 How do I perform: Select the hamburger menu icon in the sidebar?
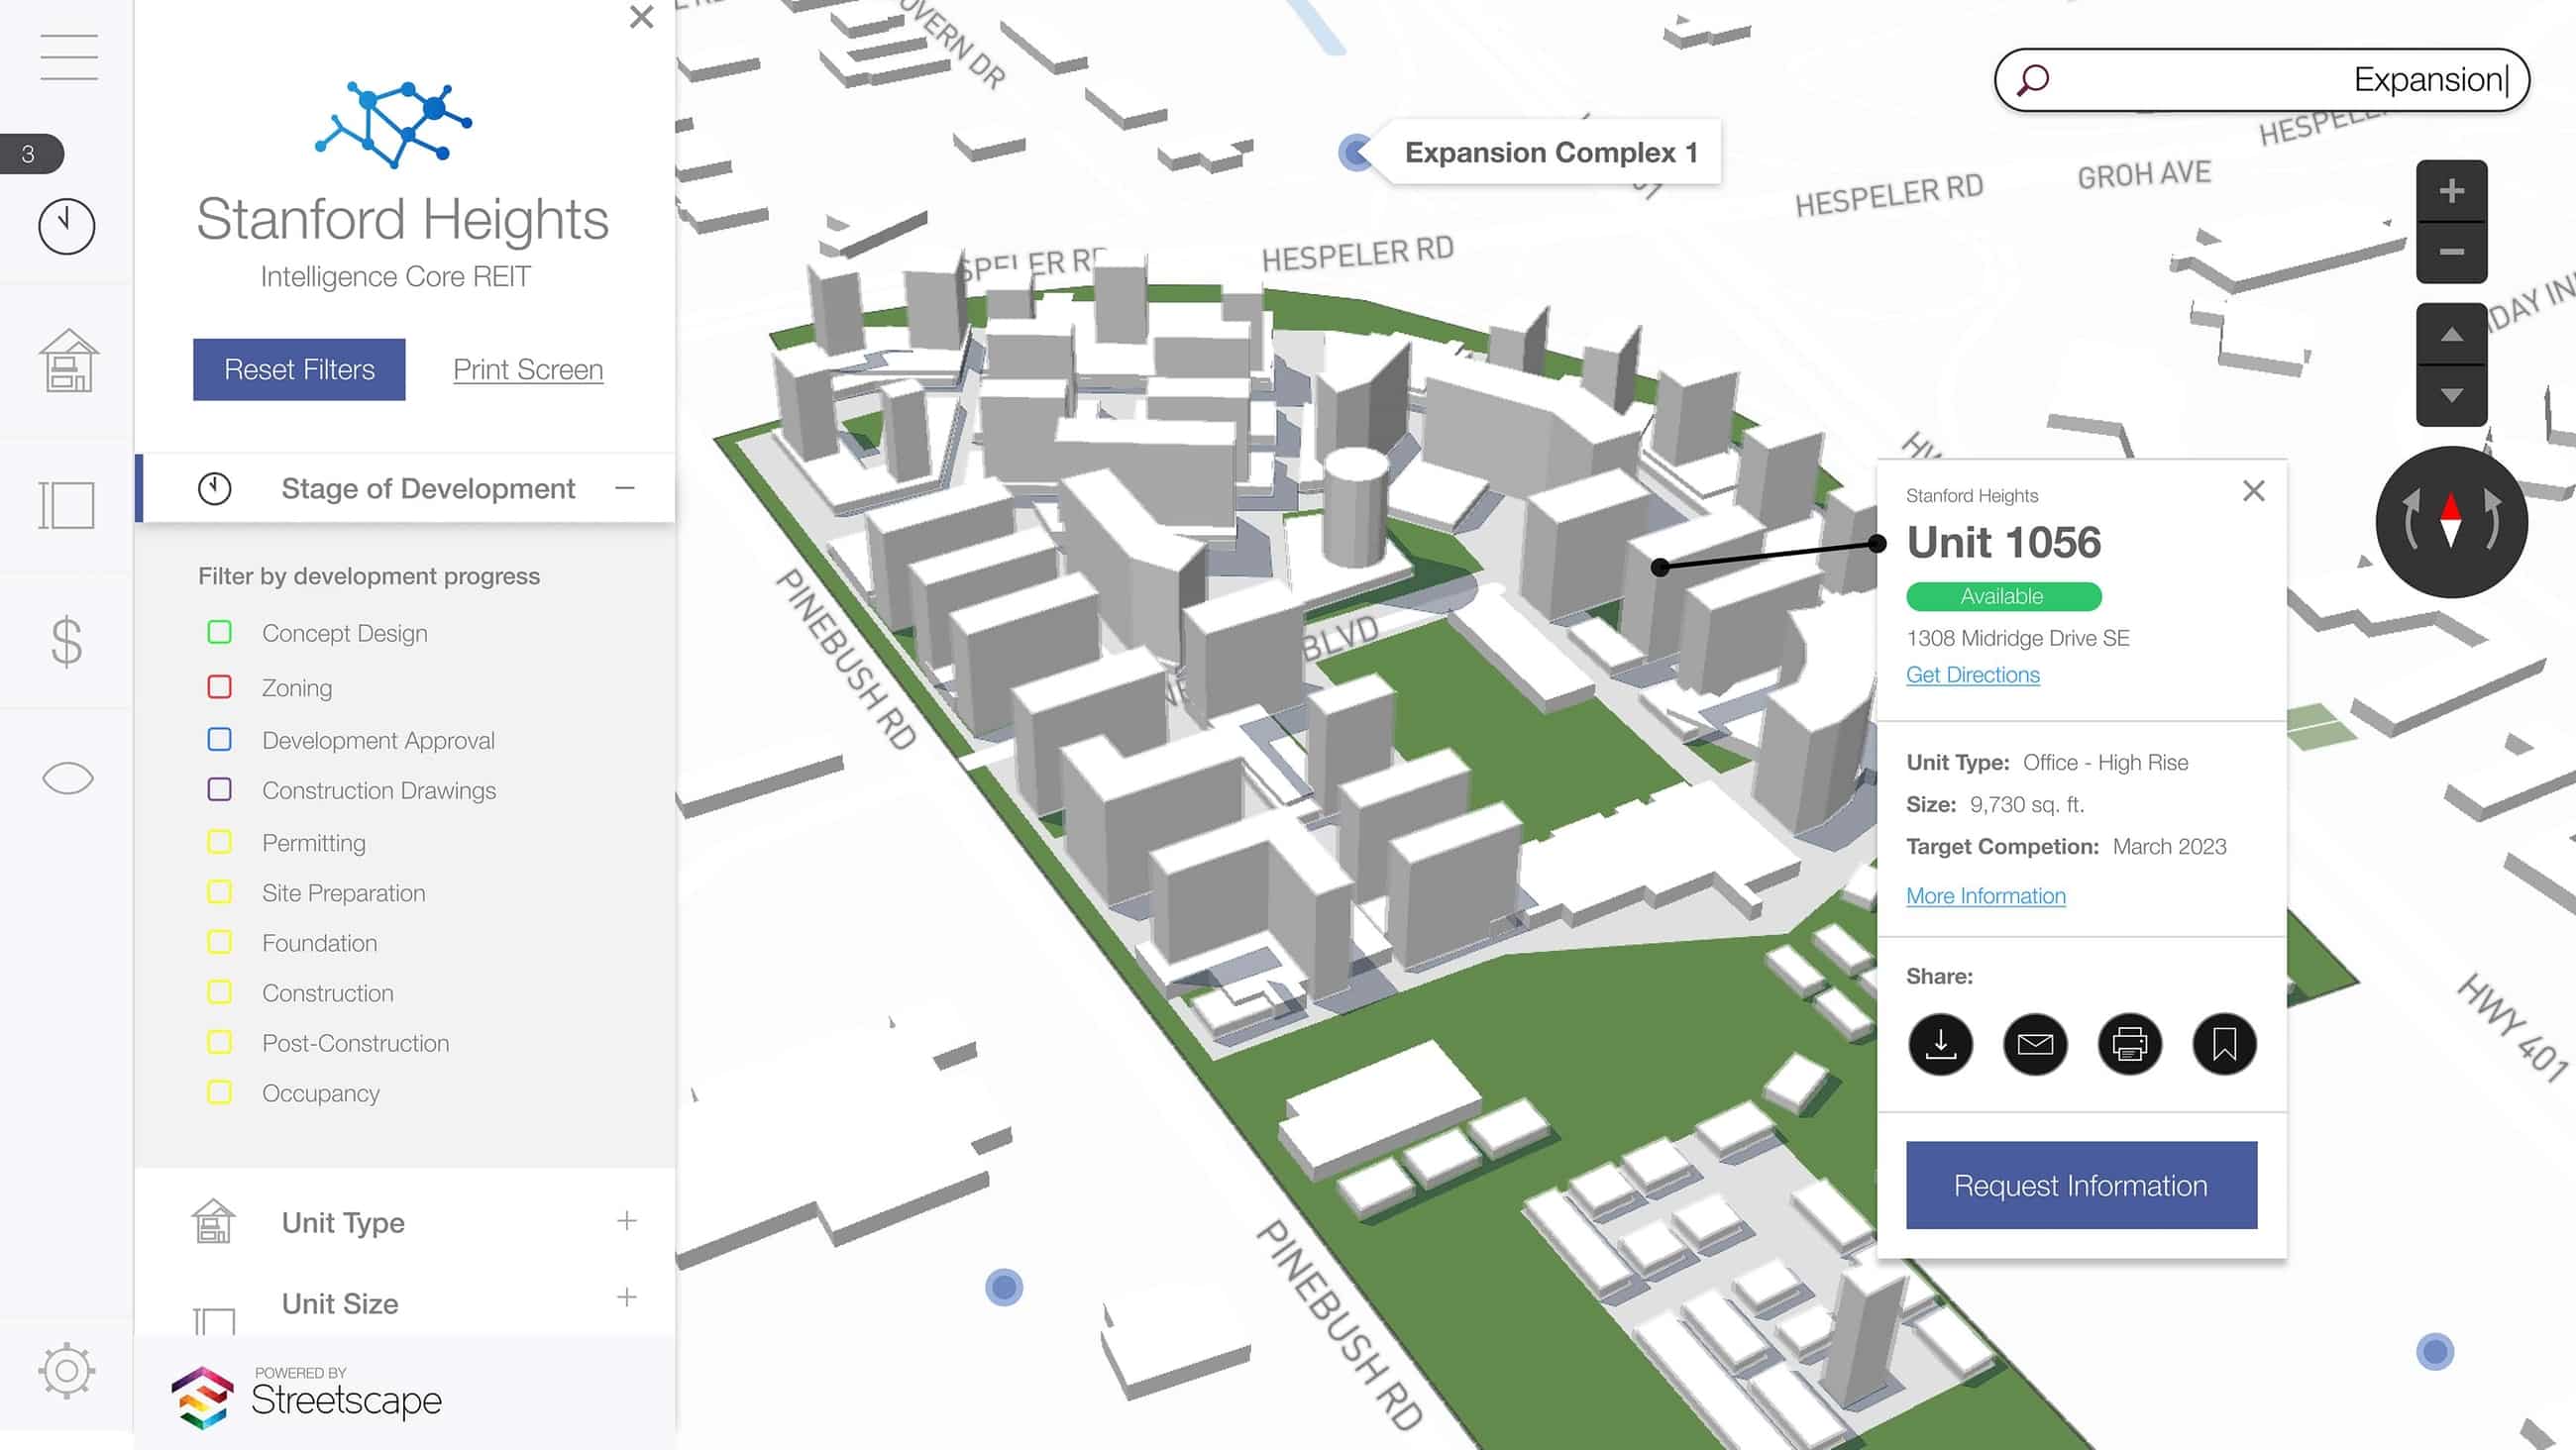point(67,57)
